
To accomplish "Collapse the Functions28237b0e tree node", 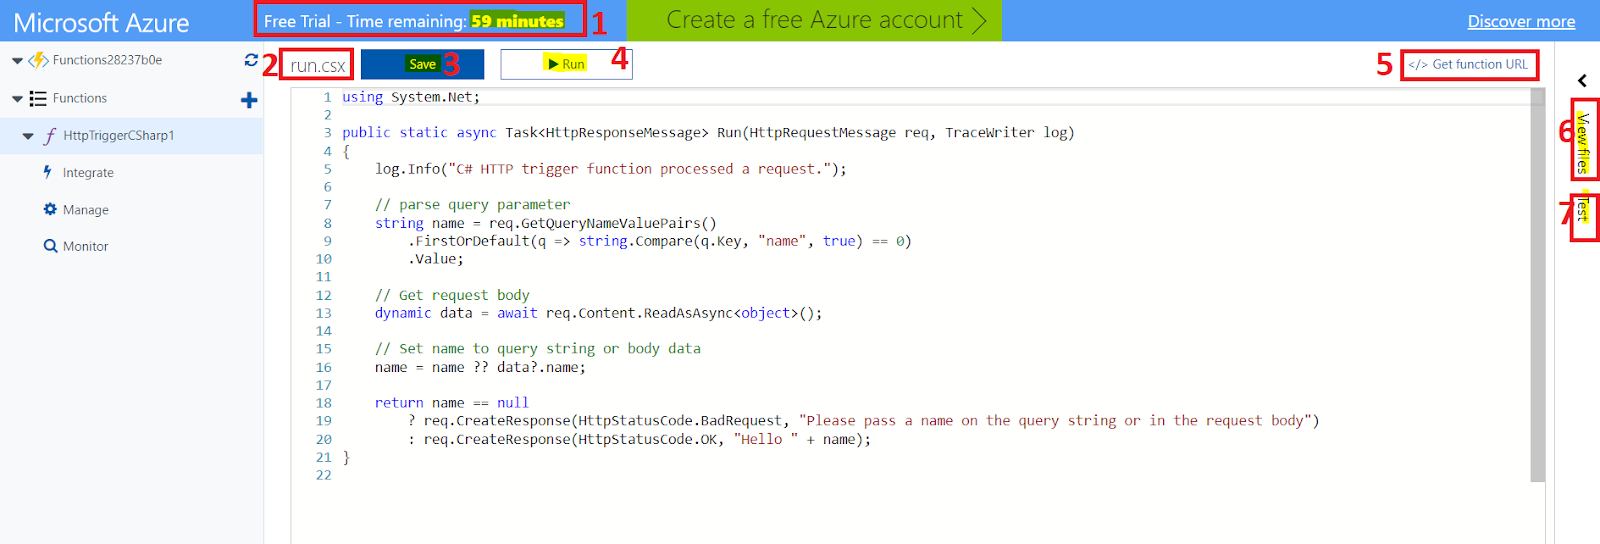I will tap(17, 61).
